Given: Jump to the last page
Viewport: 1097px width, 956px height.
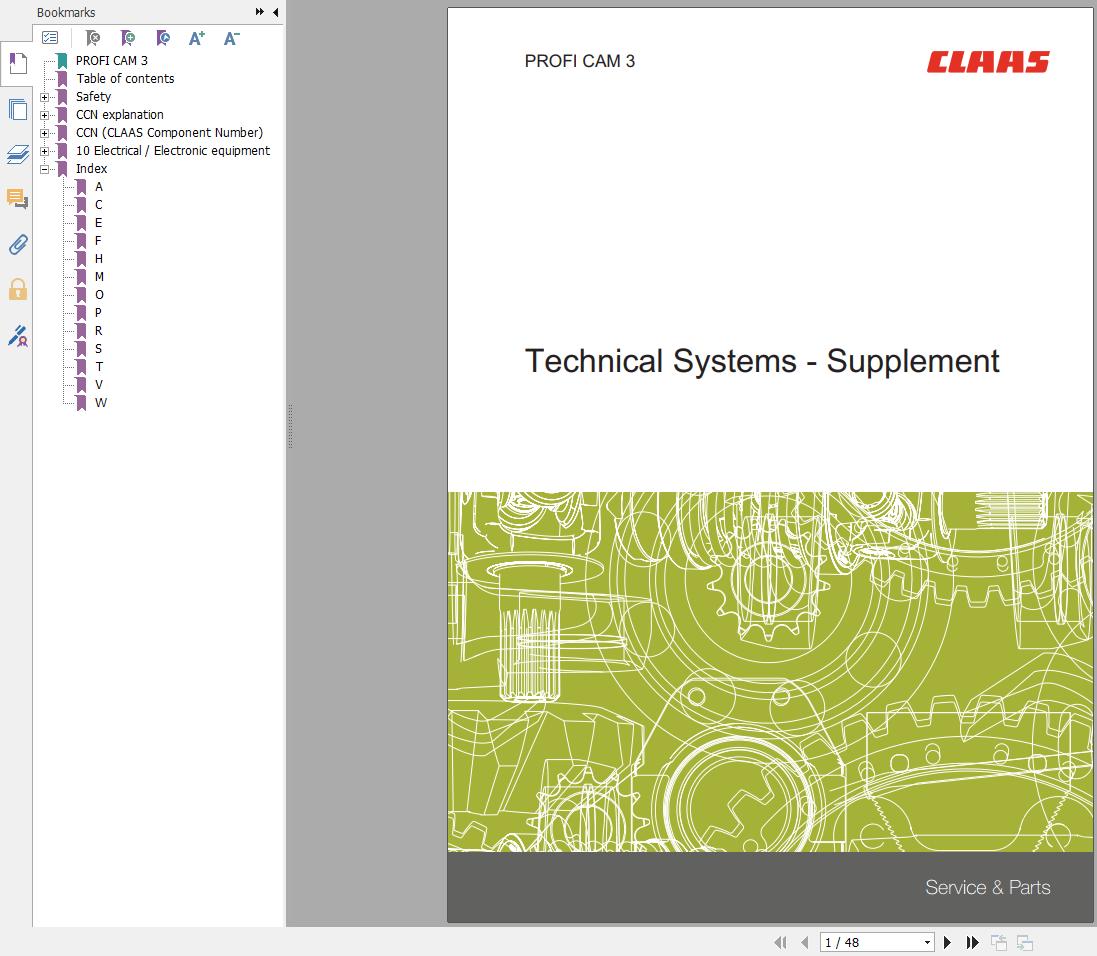Looking at the screenshot, I should tap(972, 942).
